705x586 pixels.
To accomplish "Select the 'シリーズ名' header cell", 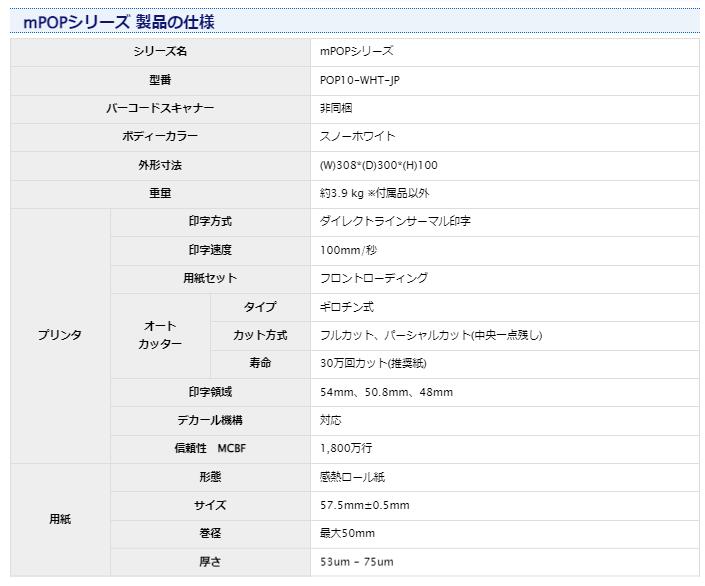I will coord(160,51).
